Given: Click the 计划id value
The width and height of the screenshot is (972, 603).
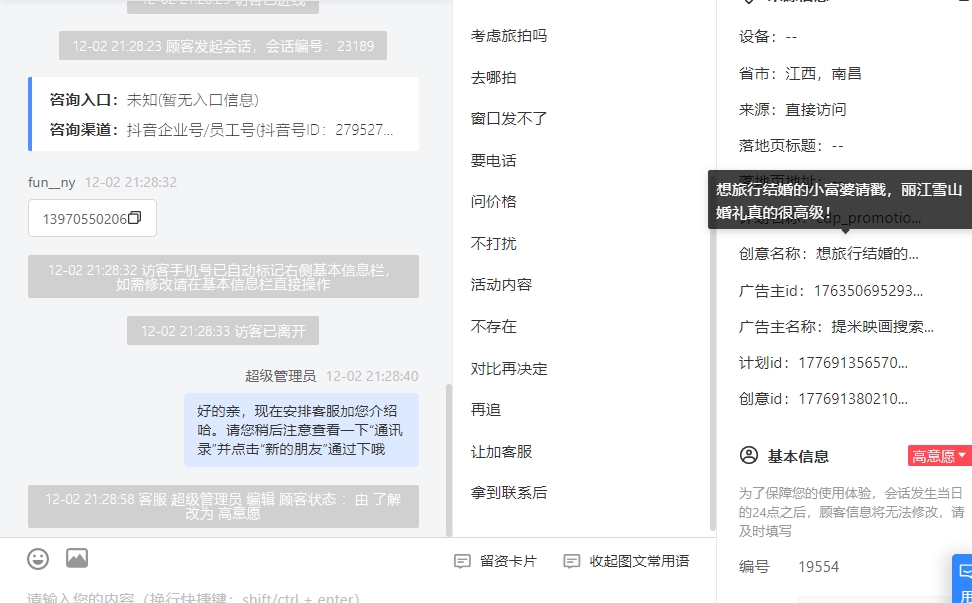Looking at the screenshot, I should point(853,363).
